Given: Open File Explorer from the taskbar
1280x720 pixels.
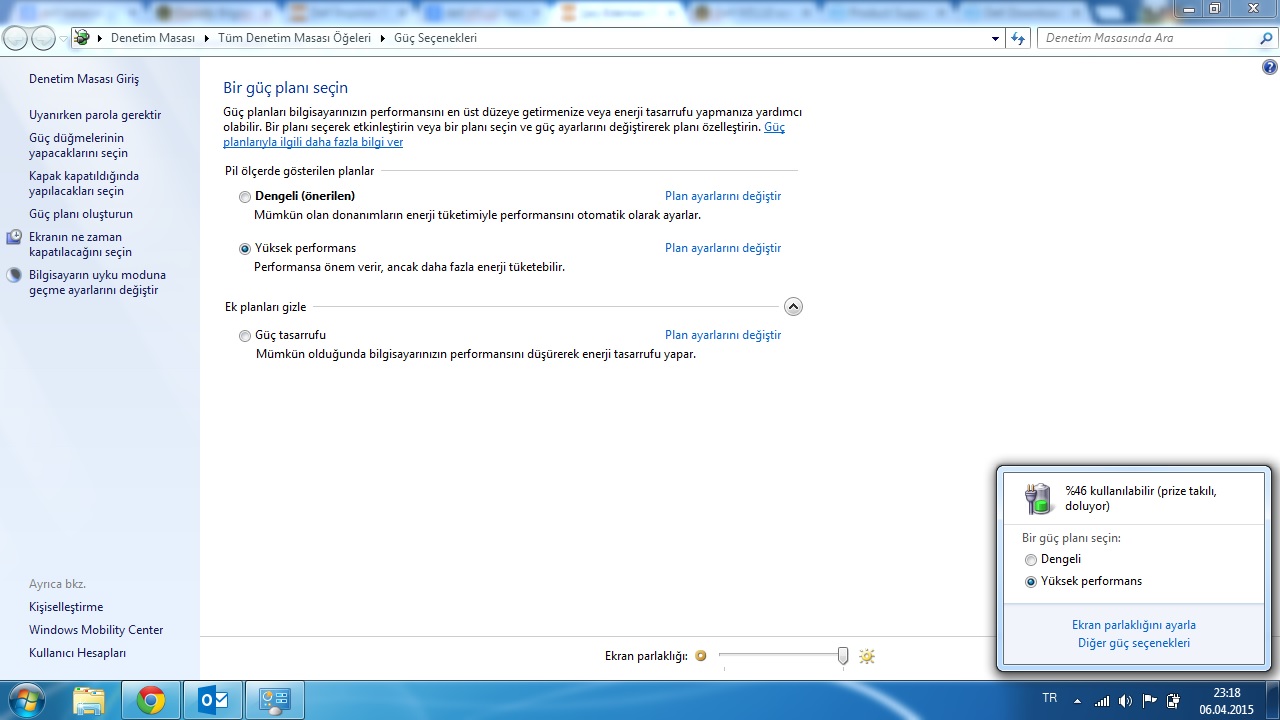Looking at the screenshot, I should point(89,700).
